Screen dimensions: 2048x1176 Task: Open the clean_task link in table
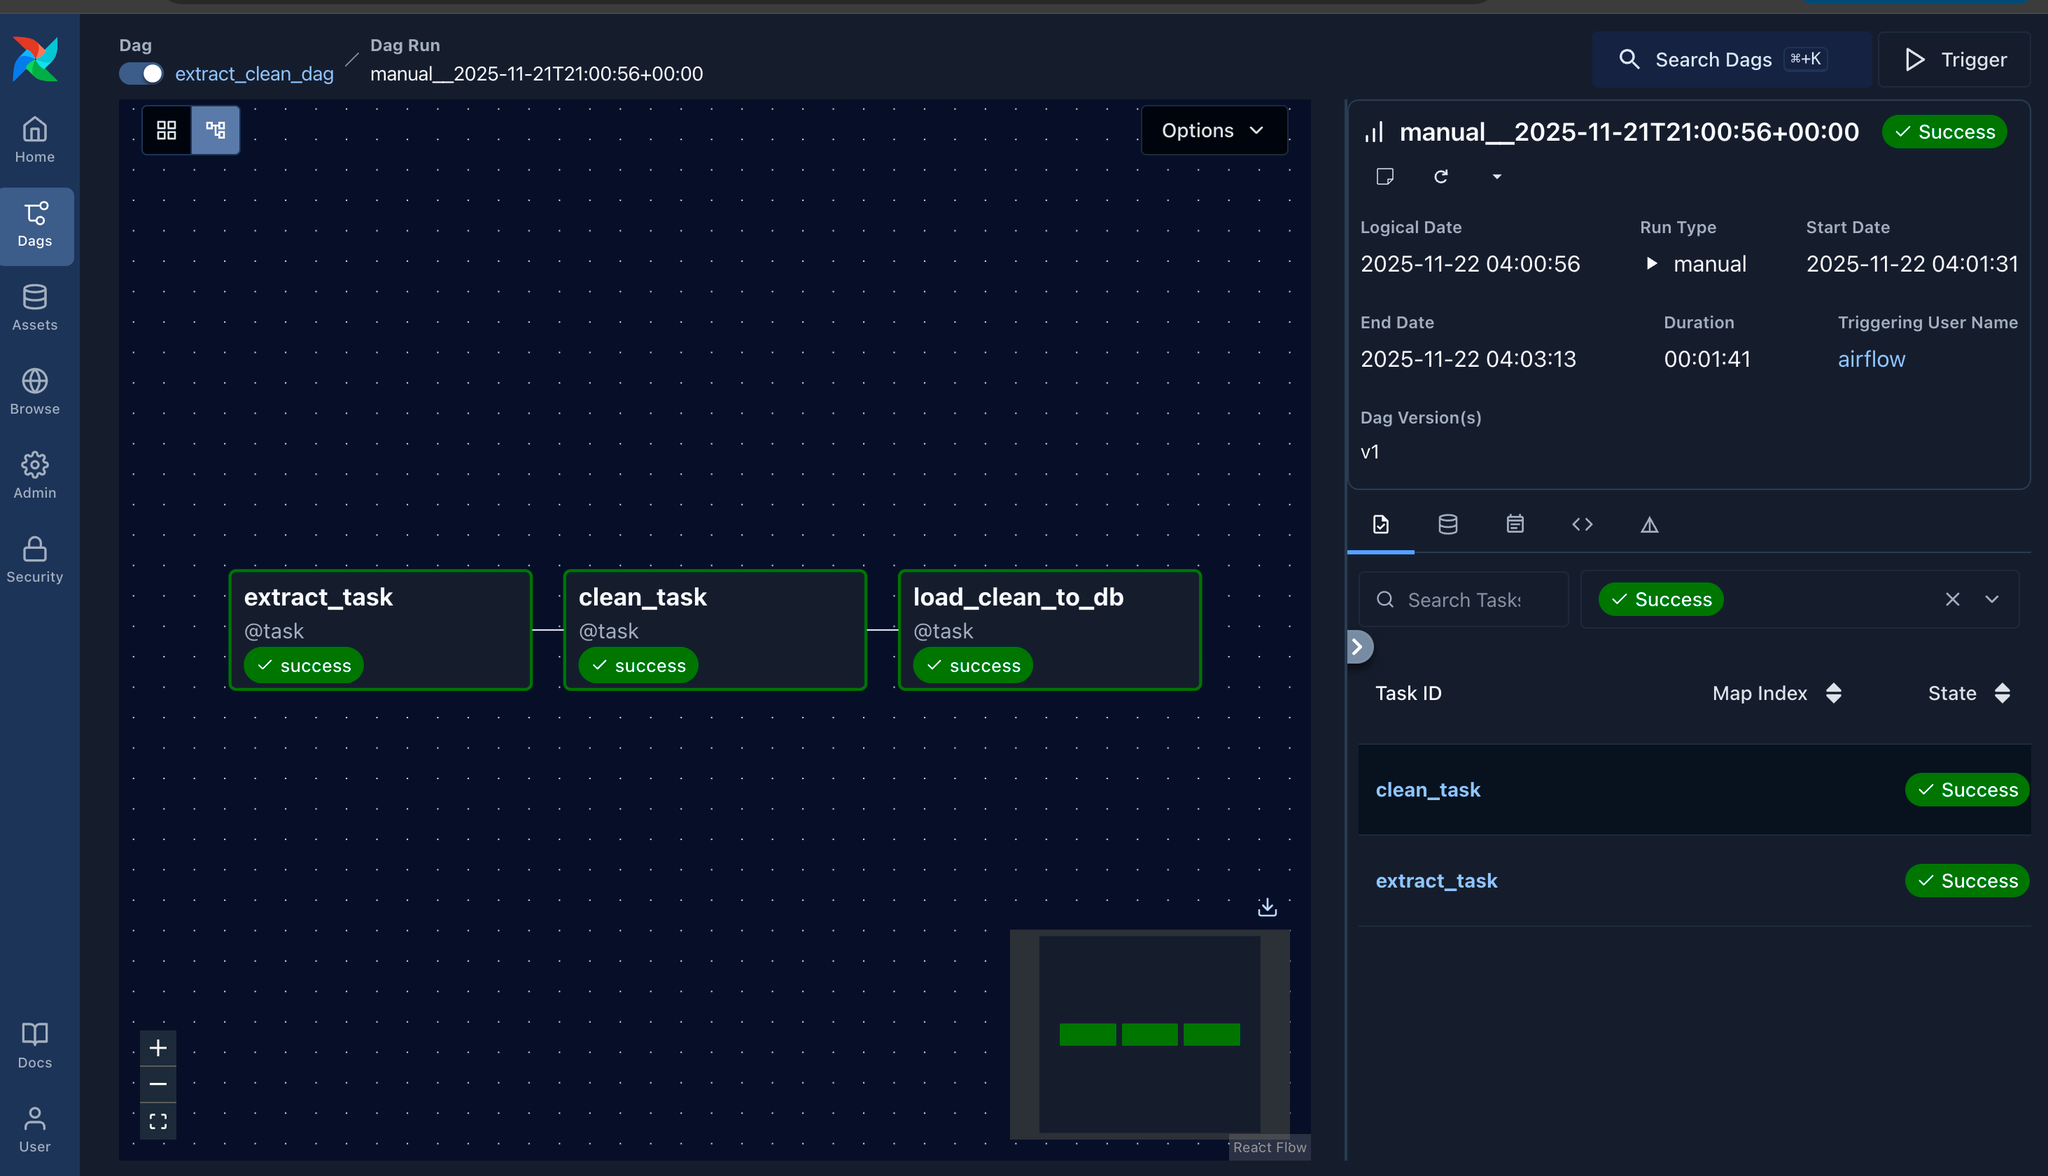click(1427, 790)
